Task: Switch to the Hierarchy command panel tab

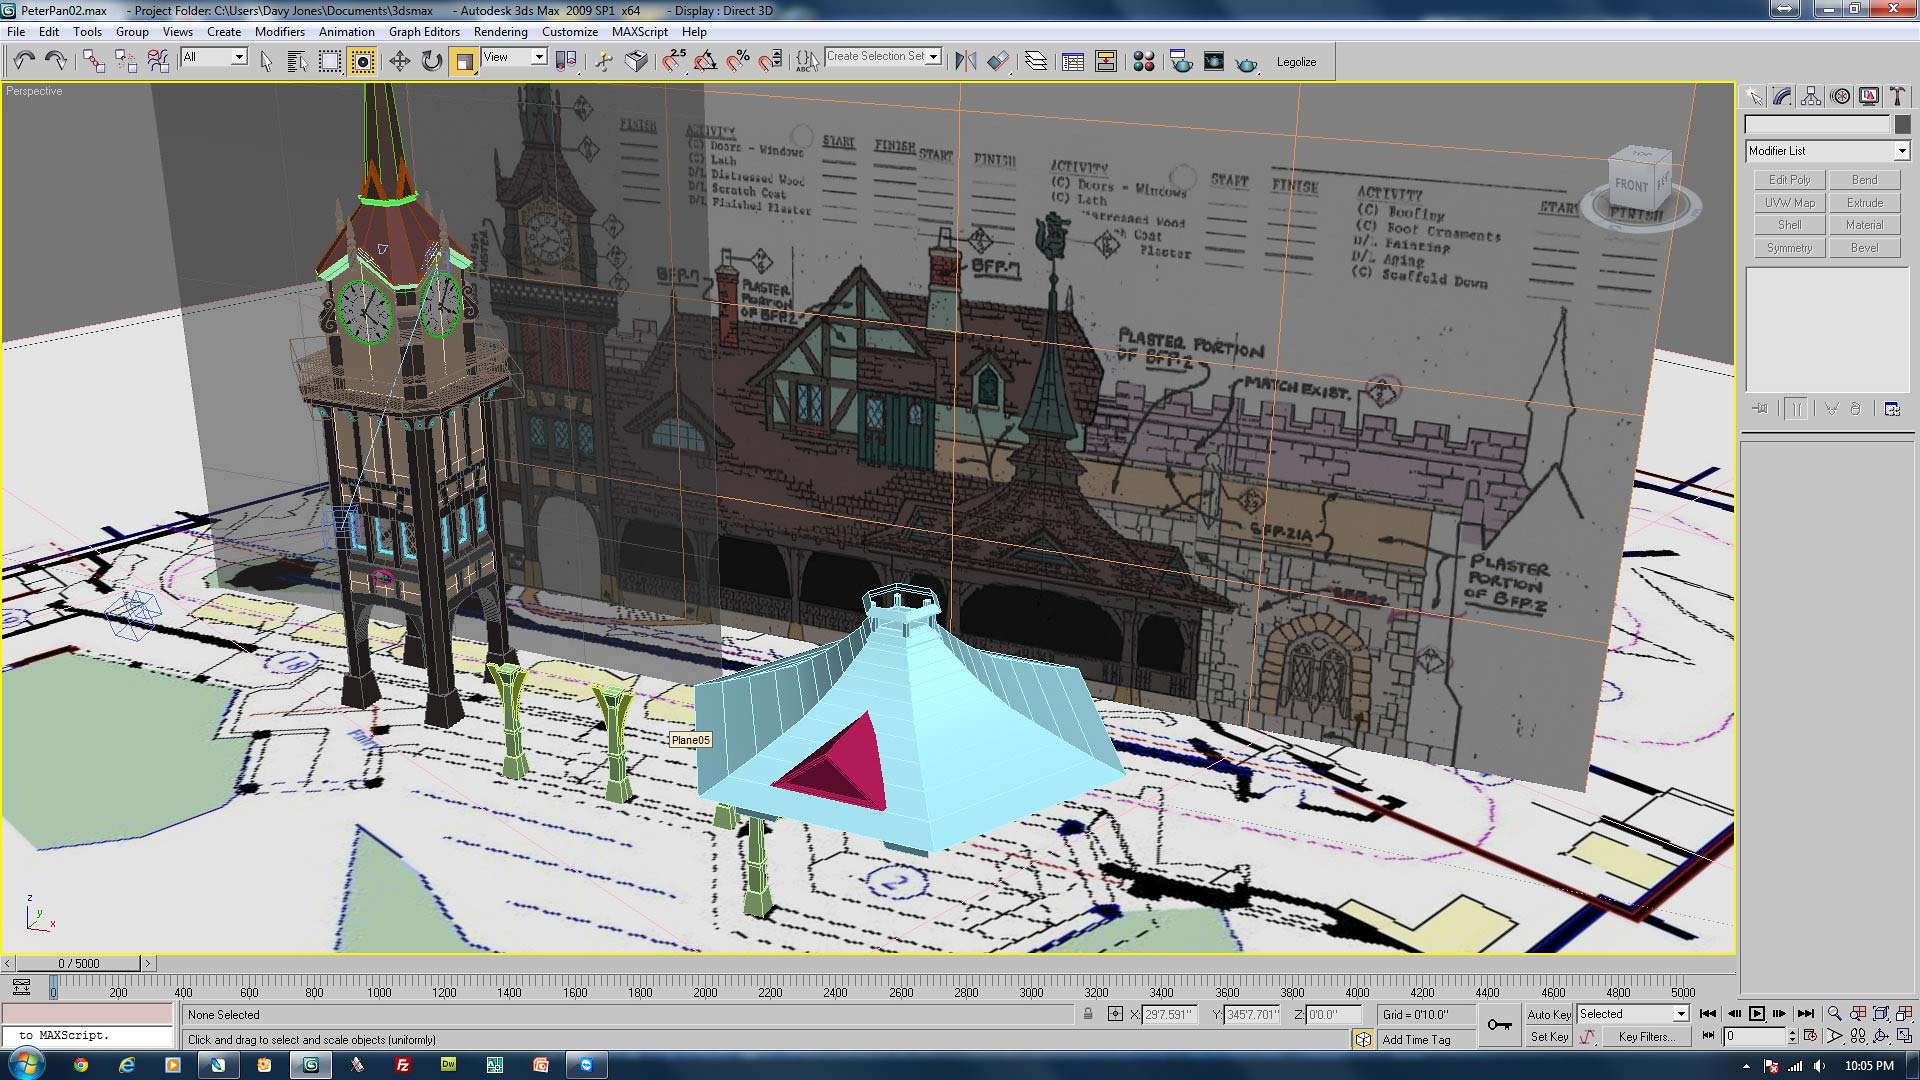Action: point(1811,96)
